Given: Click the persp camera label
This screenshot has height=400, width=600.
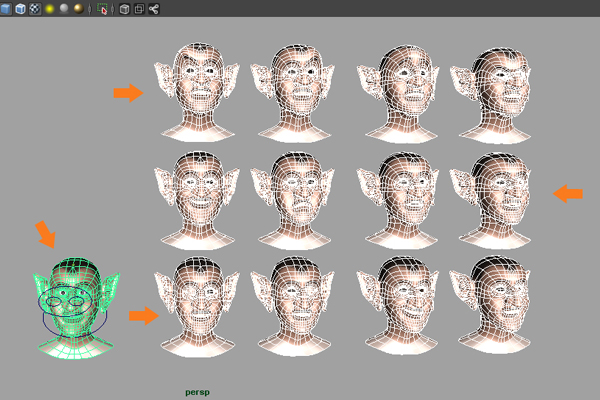Looking at the screenshot, I should 197,392.
